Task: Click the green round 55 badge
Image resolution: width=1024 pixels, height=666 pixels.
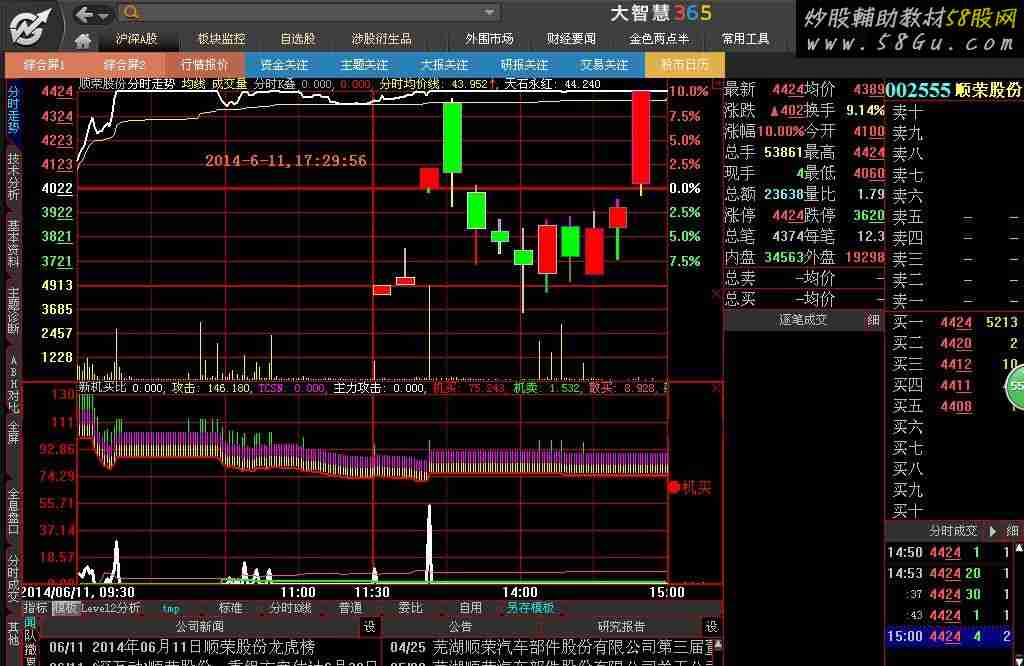Action: tap(1015, 387)
